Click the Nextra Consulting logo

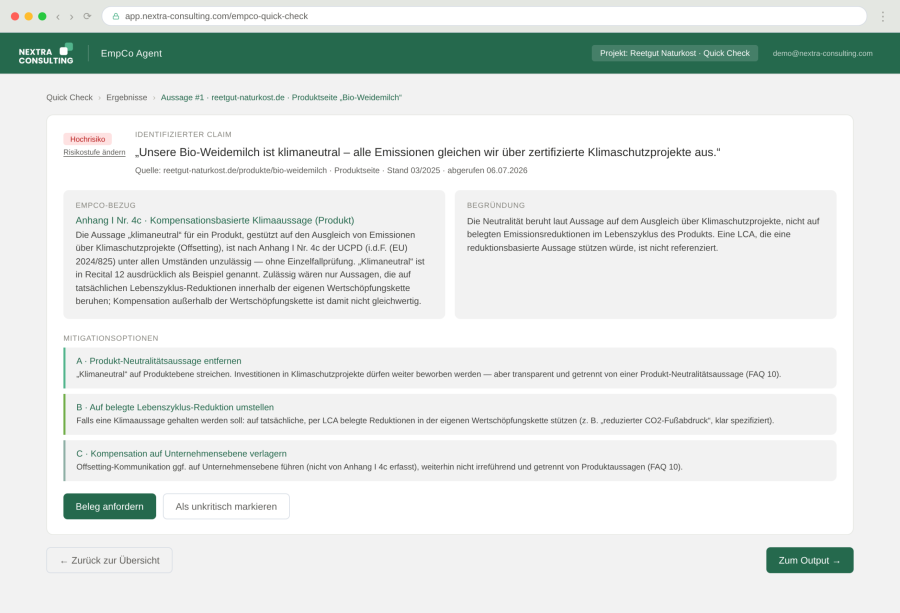tap(46, 53)
